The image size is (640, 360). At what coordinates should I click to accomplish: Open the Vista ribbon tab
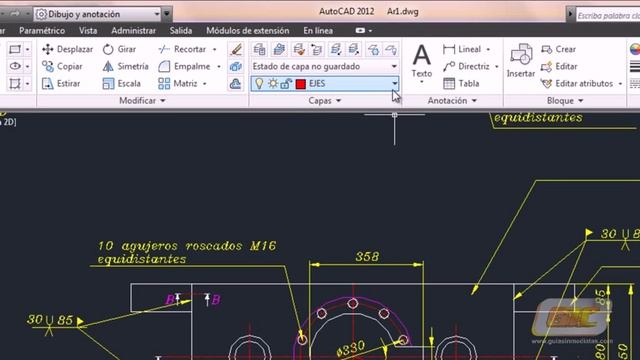point(88,31)
